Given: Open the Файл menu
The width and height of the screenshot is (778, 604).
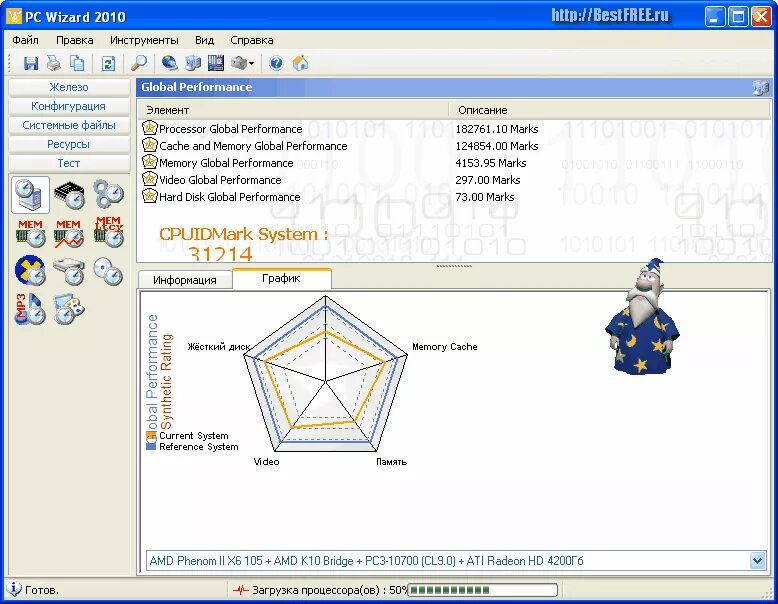Looking at the screenshot, I should [x=25, y=40].
